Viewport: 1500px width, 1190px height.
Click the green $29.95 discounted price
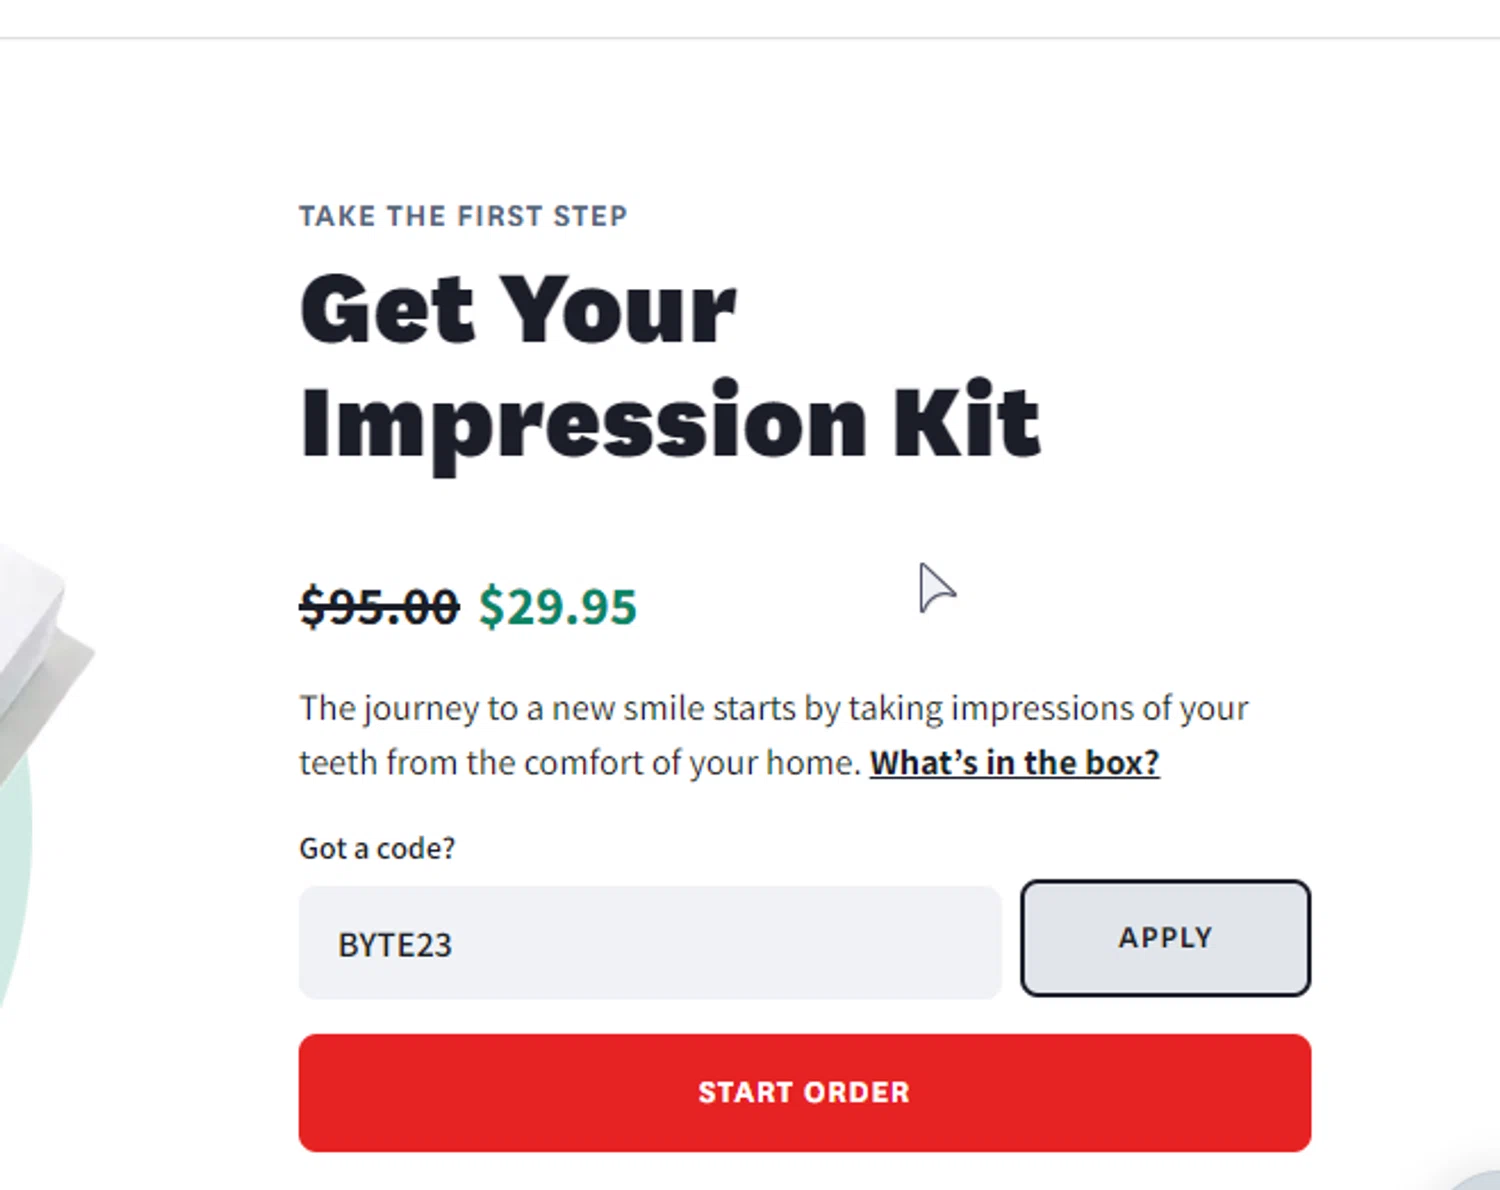(x=557, y=607)
